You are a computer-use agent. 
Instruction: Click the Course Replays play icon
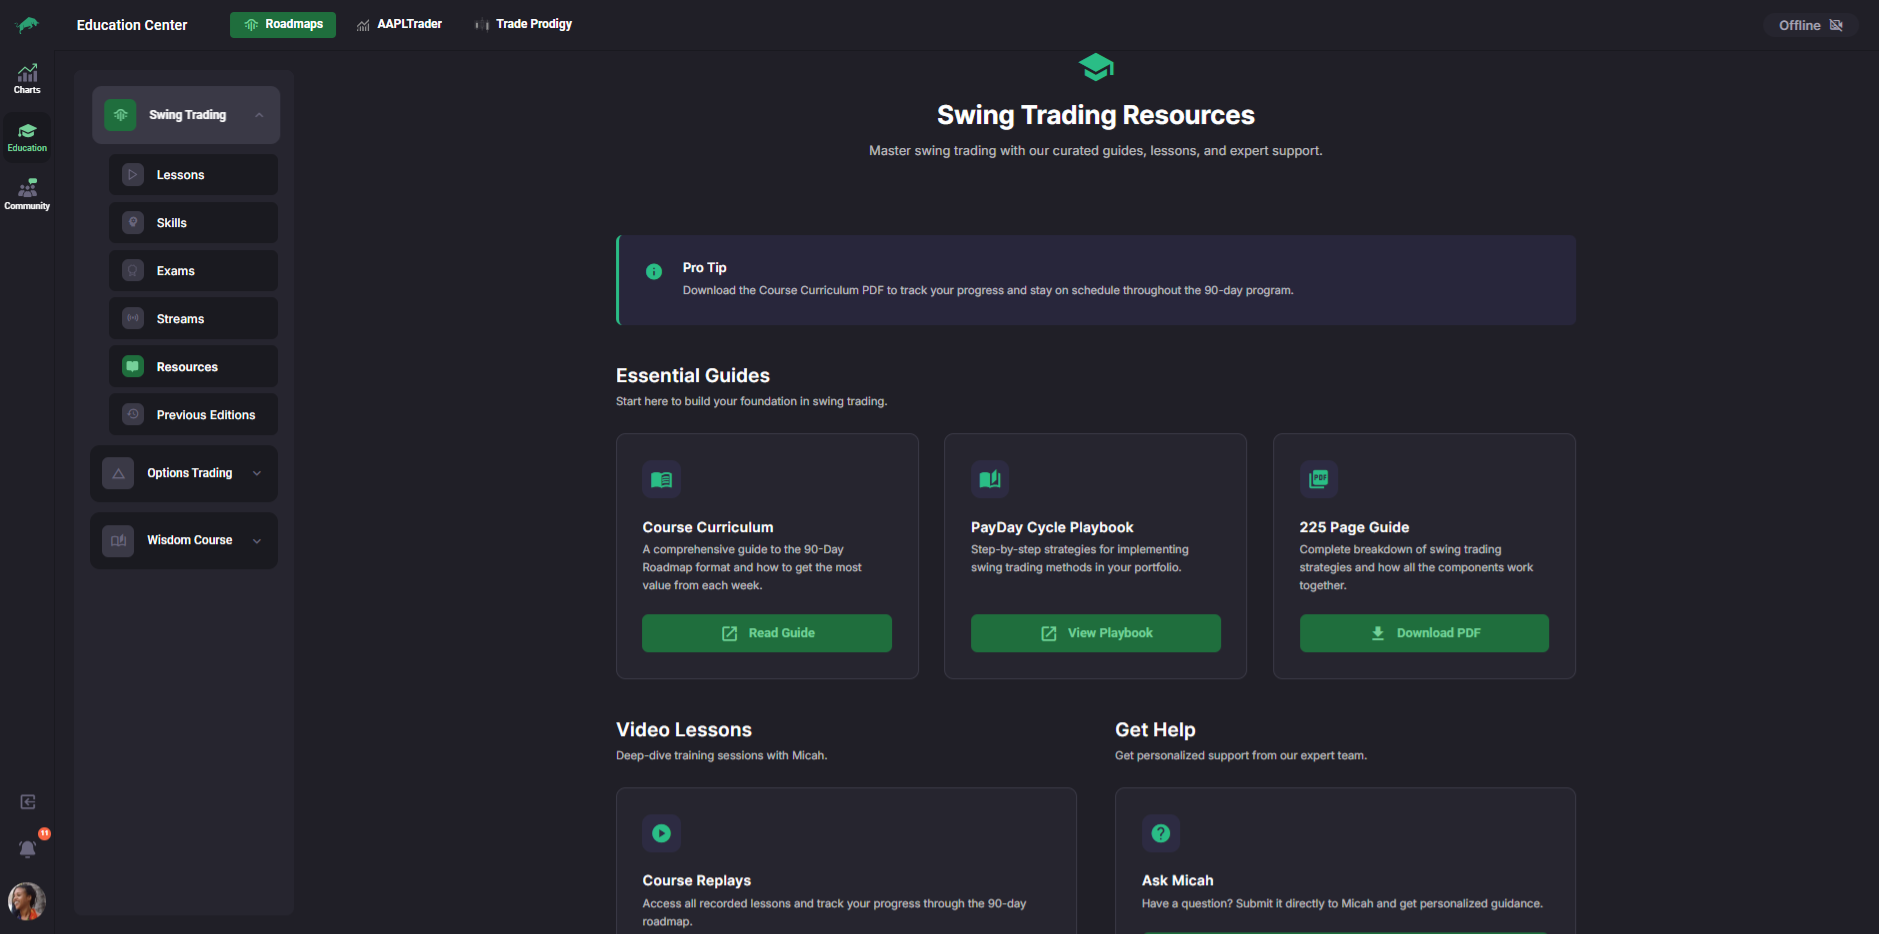[x=661, y=833]
